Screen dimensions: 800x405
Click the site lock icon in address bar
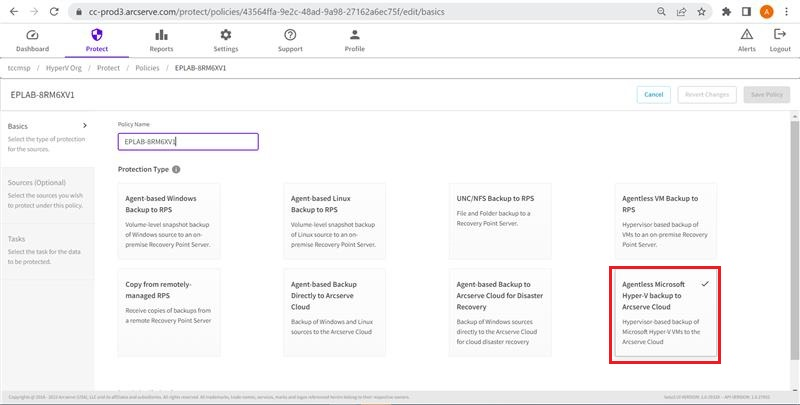(x=79, y=11)
